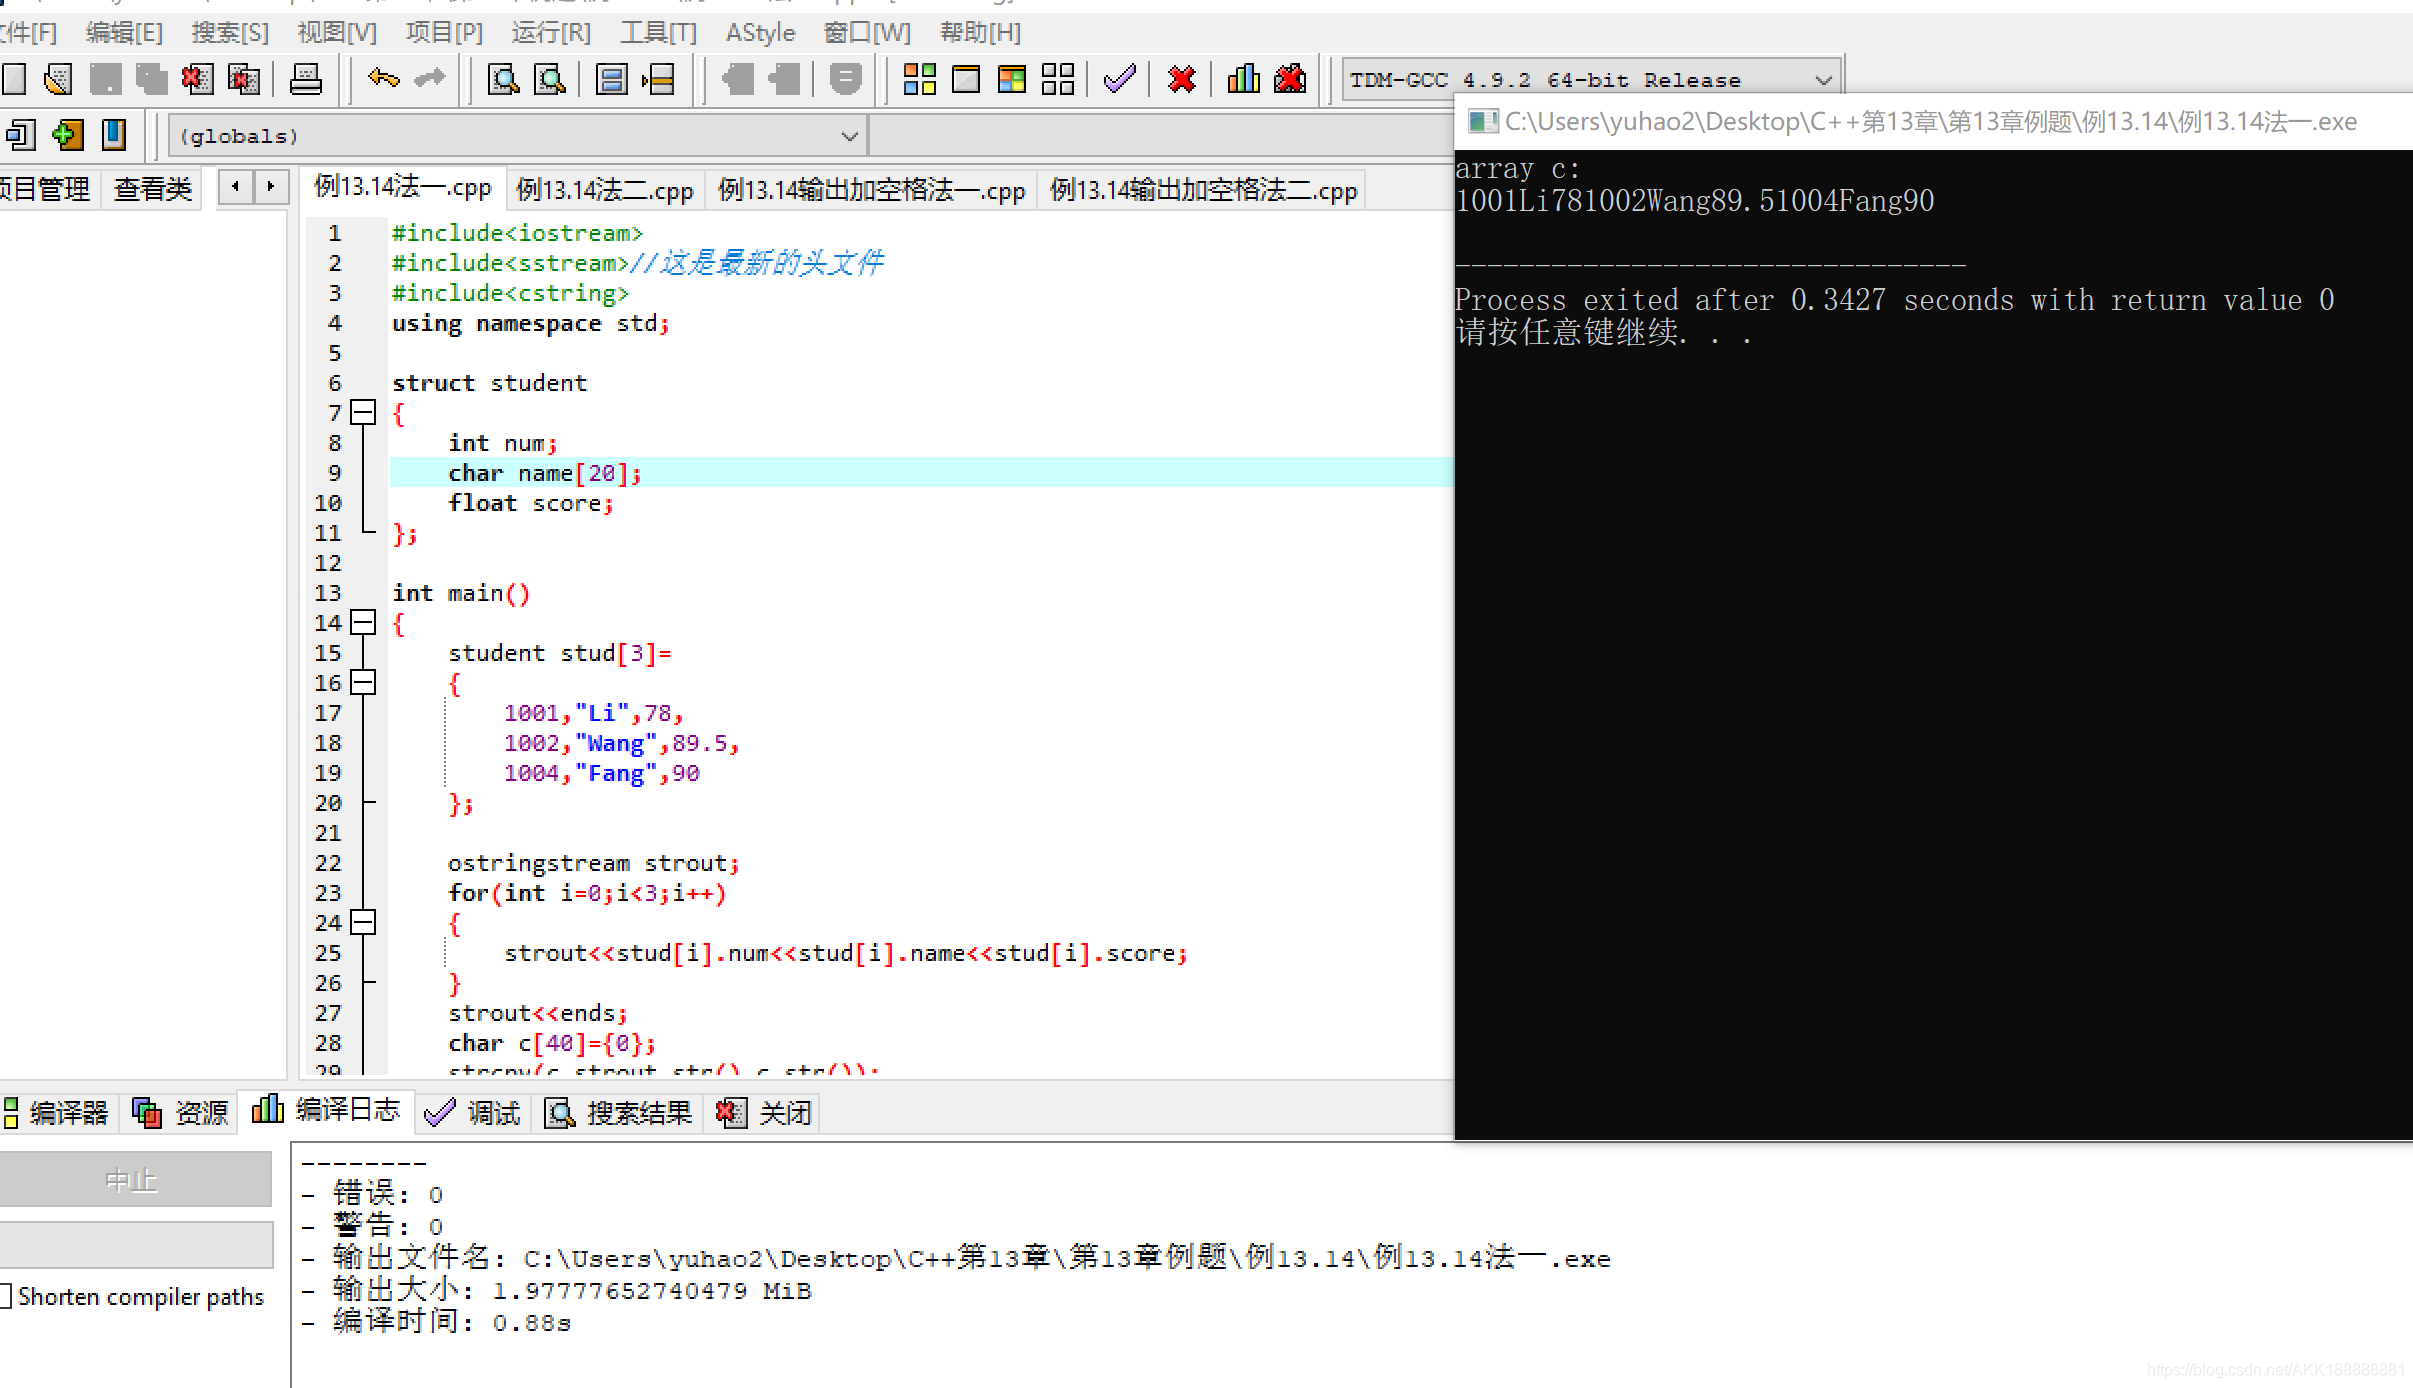Click the Print icon
This screenshot has height=1388, width=2413.
click(x=305, y=79)
